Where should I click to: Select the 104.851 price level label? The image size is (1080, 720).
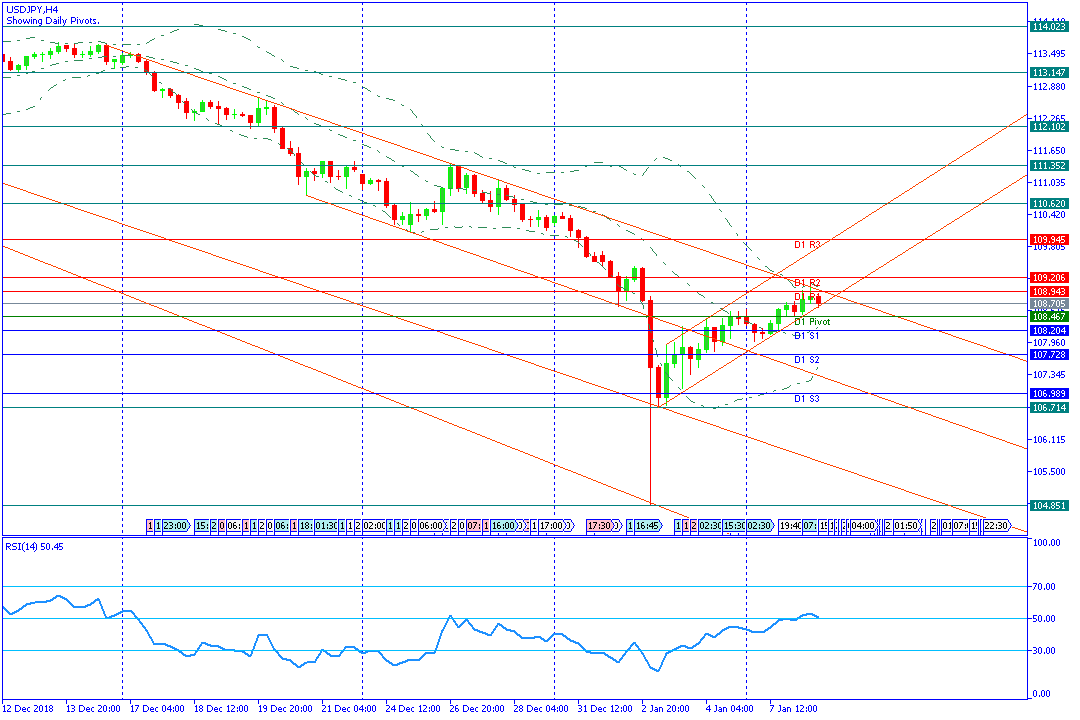1049,506
